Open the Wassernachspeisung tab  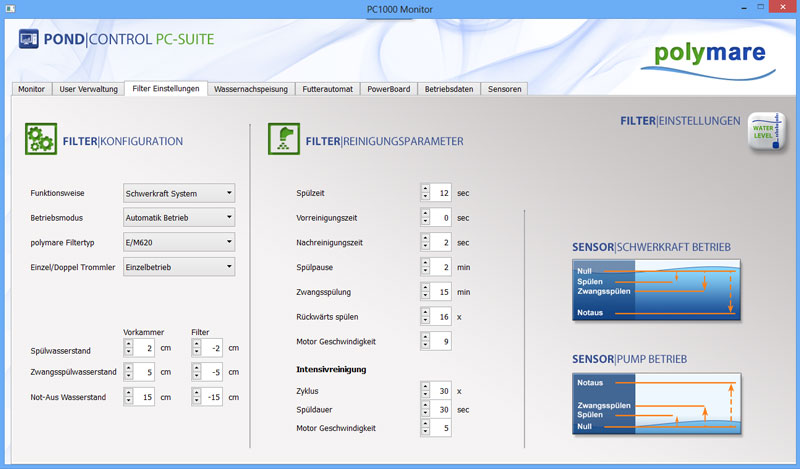250,89
